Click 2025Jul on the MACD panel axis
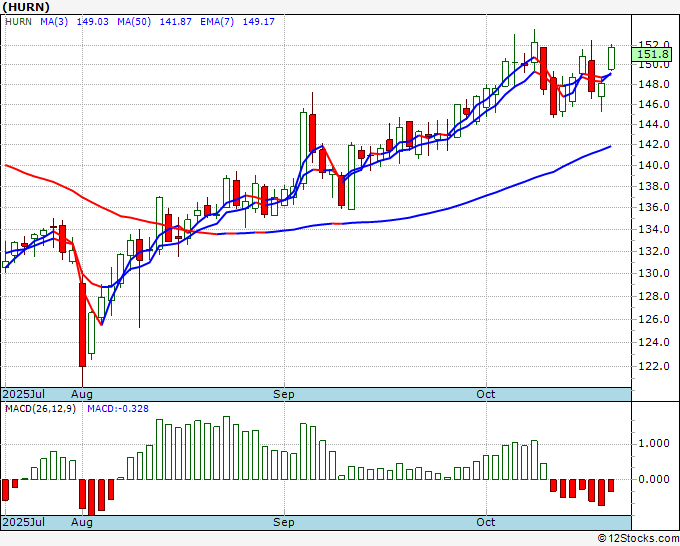 (23, 522)
